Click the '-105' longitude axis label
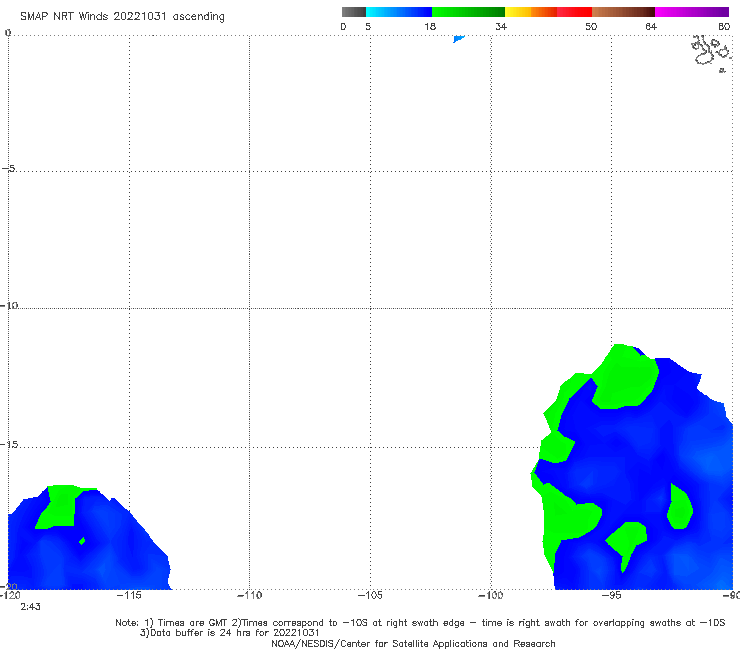This screenshot has width=740, height=650. pos(370,595)
